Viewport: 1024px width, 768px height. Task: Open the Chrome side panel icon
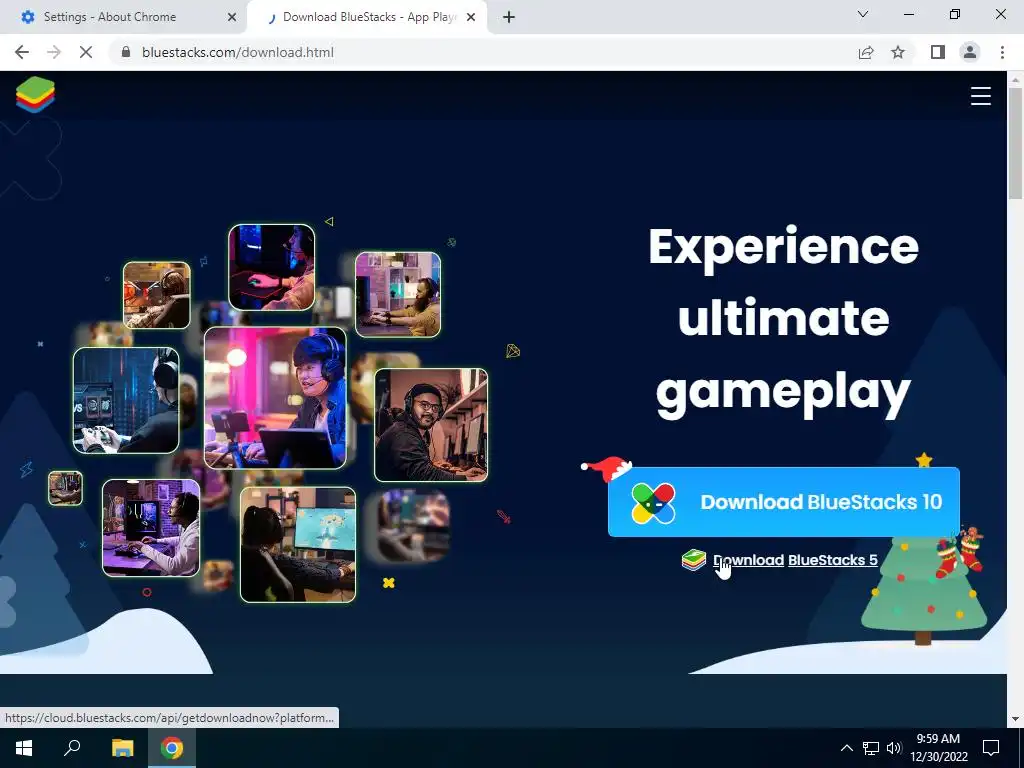[x=938, y=52]
